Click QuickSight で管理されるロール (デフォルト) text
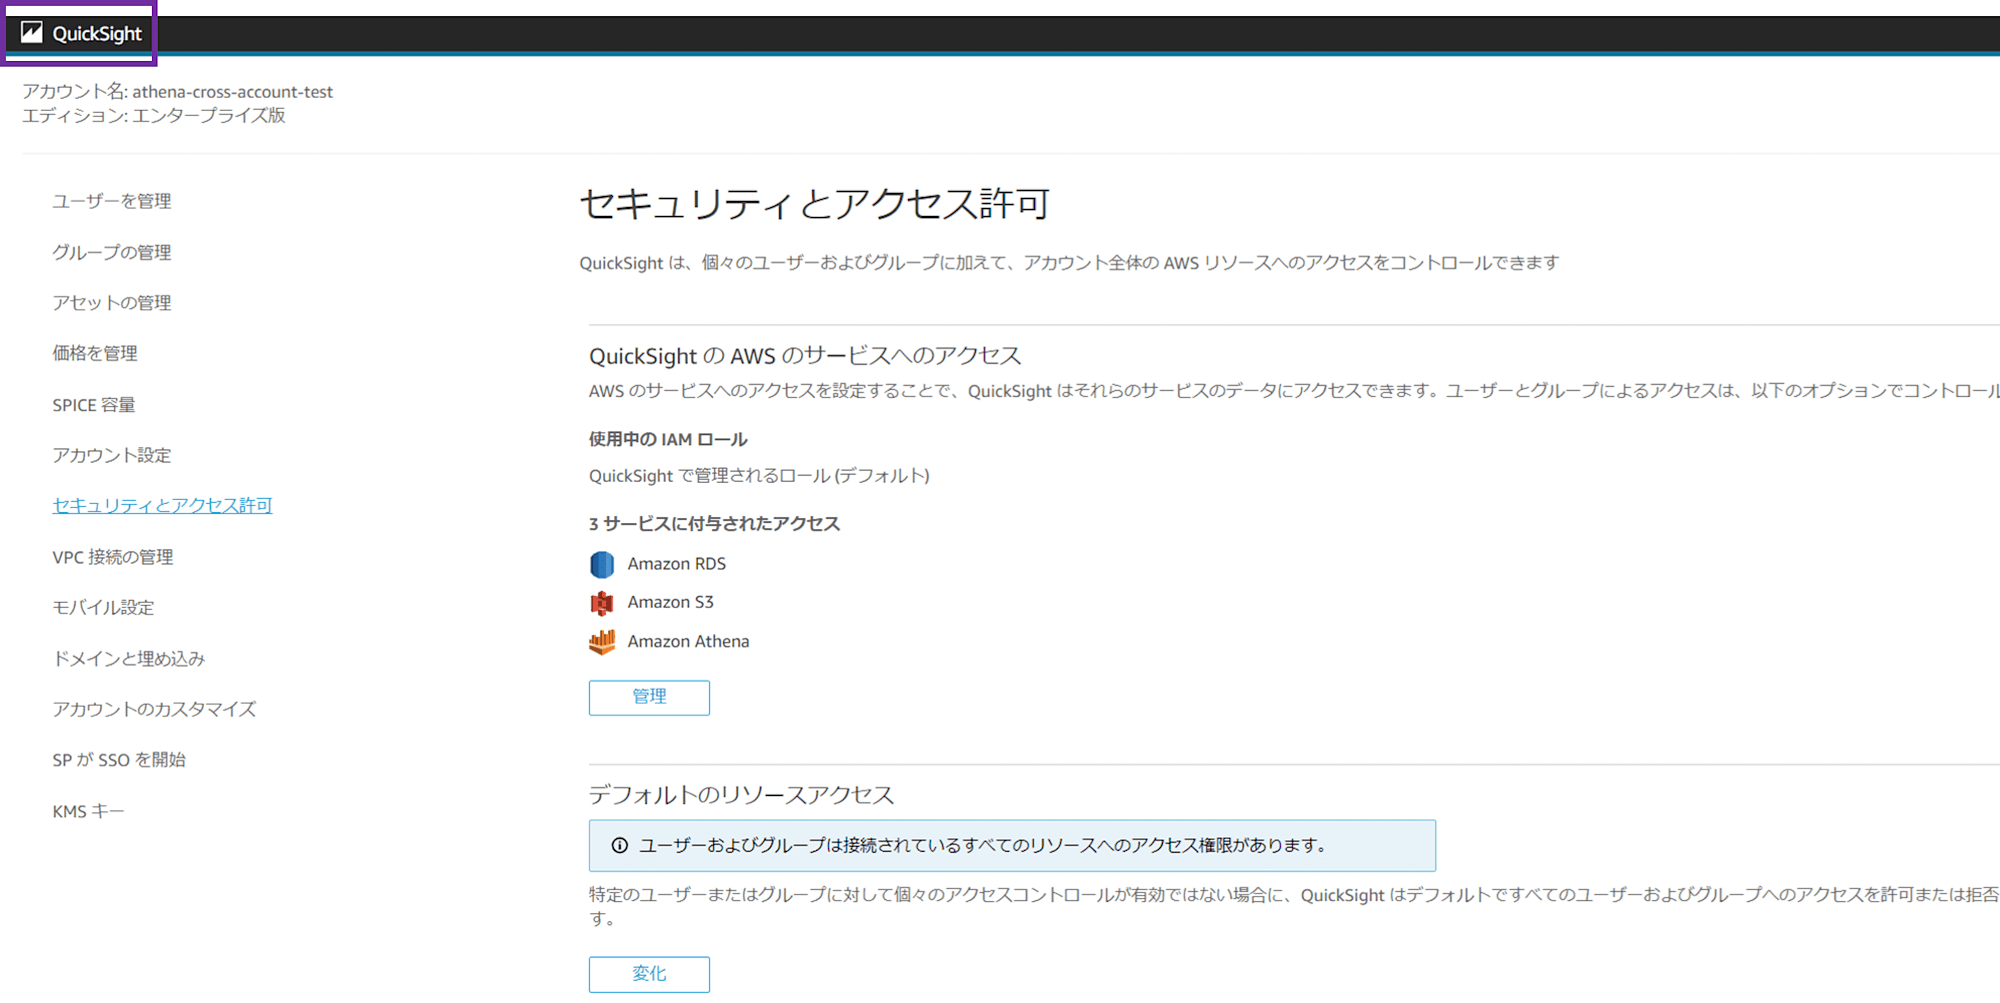Image resolution: width=2000 pixels, height=1003 pixels. point(759,476)
